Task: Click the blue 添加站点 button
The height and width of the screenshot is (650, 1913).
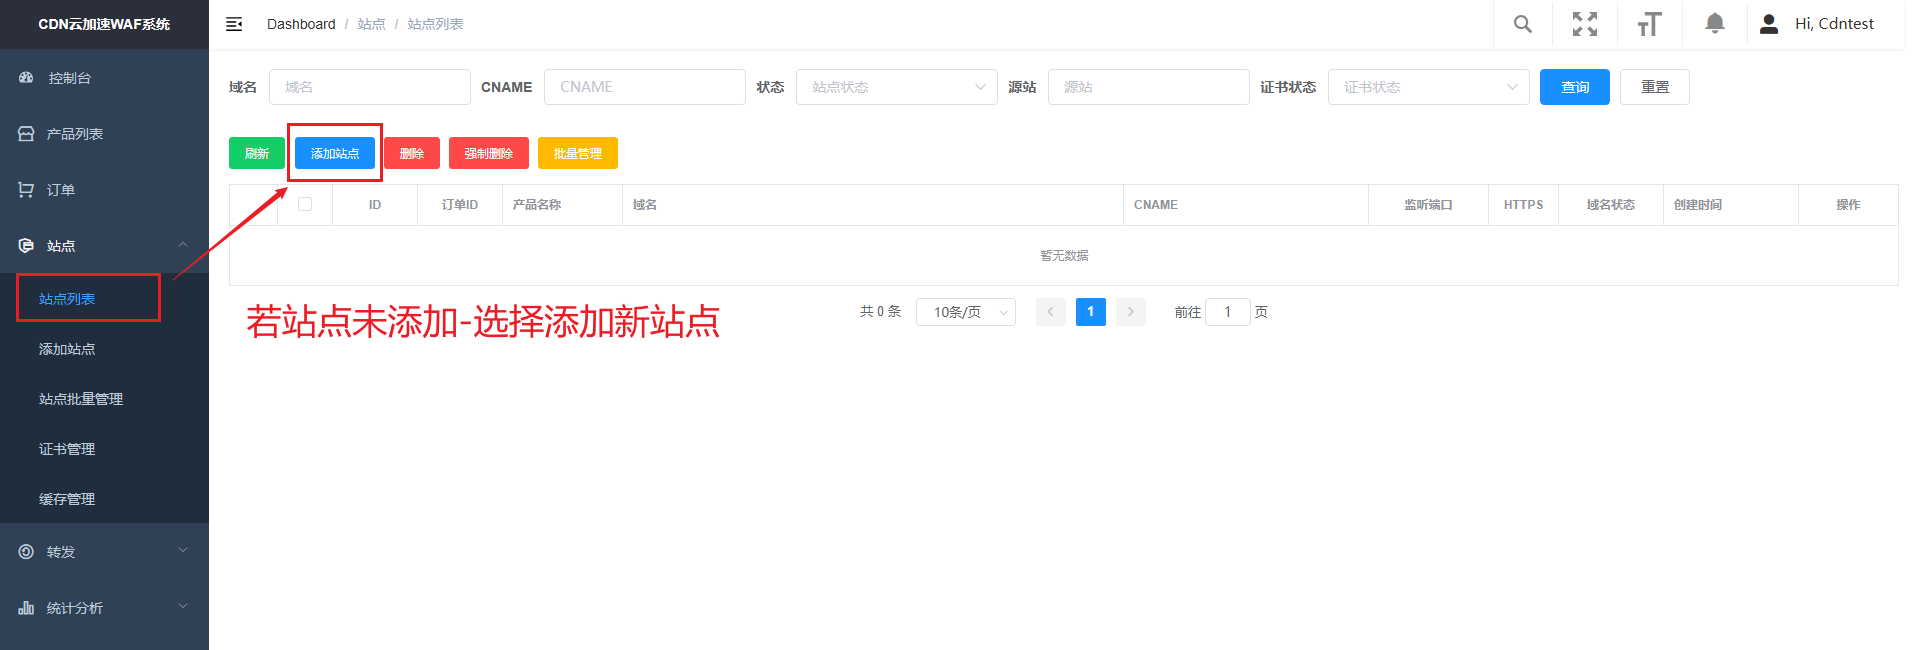Action: click(x=335, y=153)
